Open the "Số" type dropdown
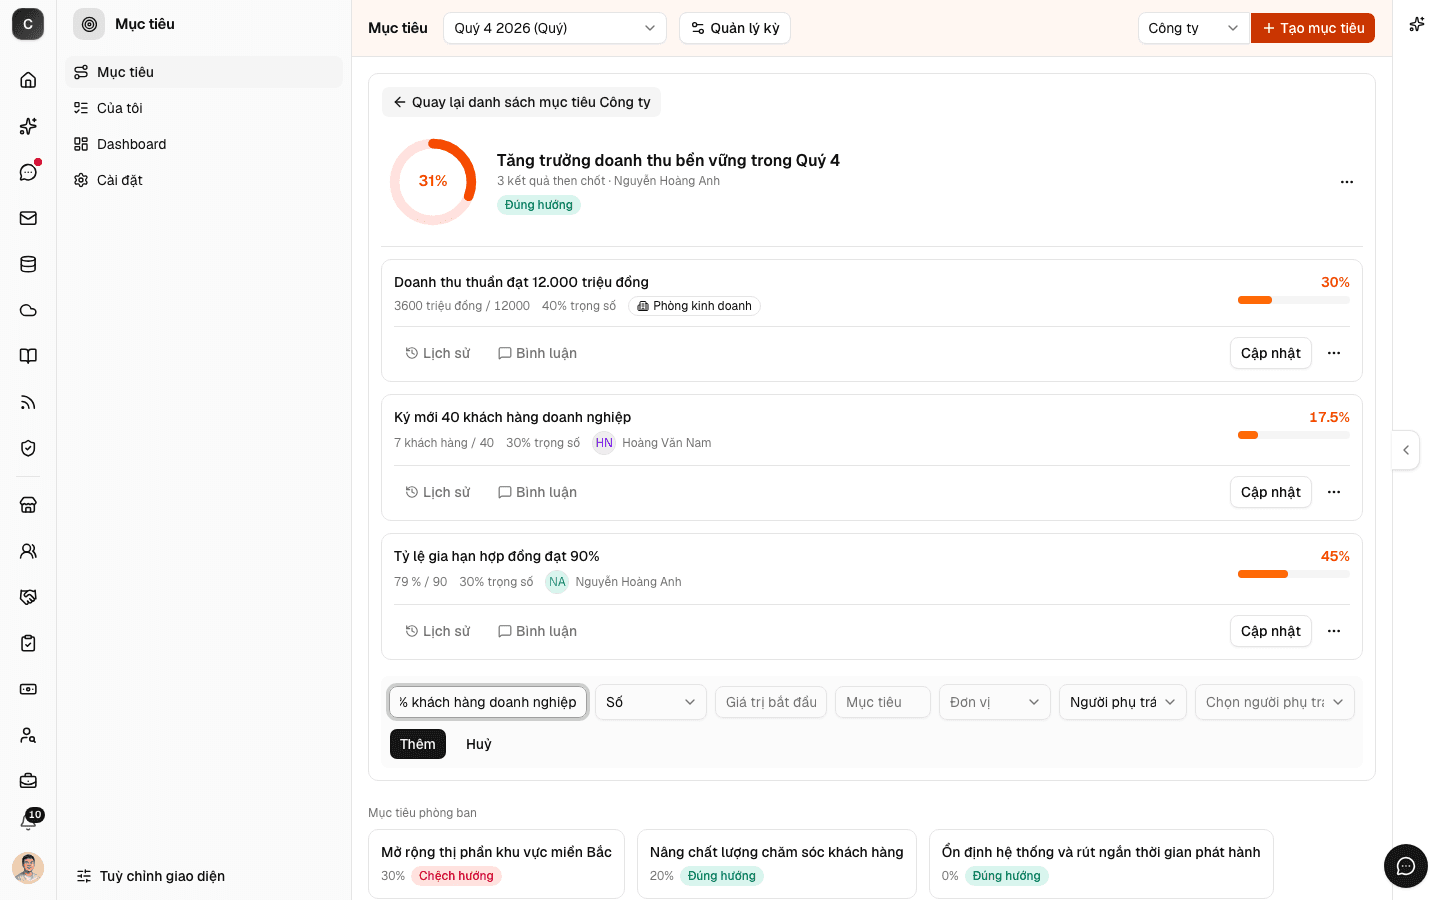 coord(651,702)
